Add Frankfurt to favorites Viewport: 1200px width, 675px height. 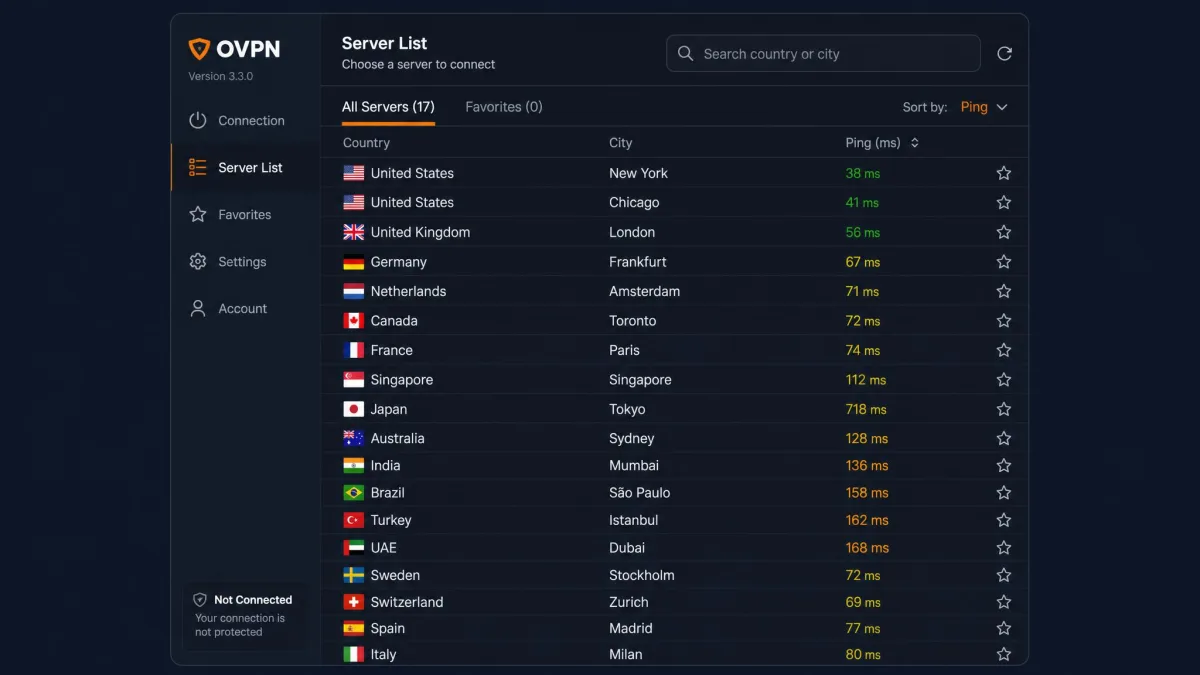click(x=1004, y=262)
